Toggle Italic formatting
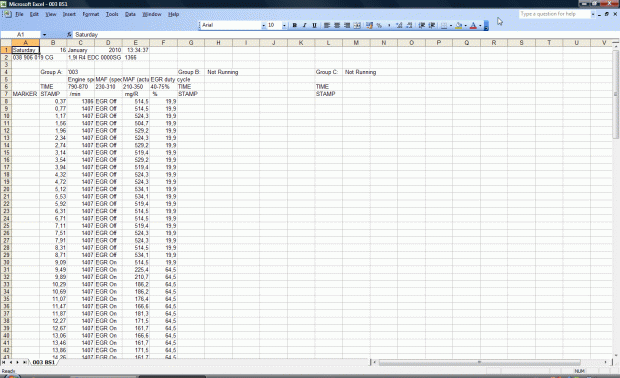This screenshot has width=620, height=378. click(x=304, y=25)
